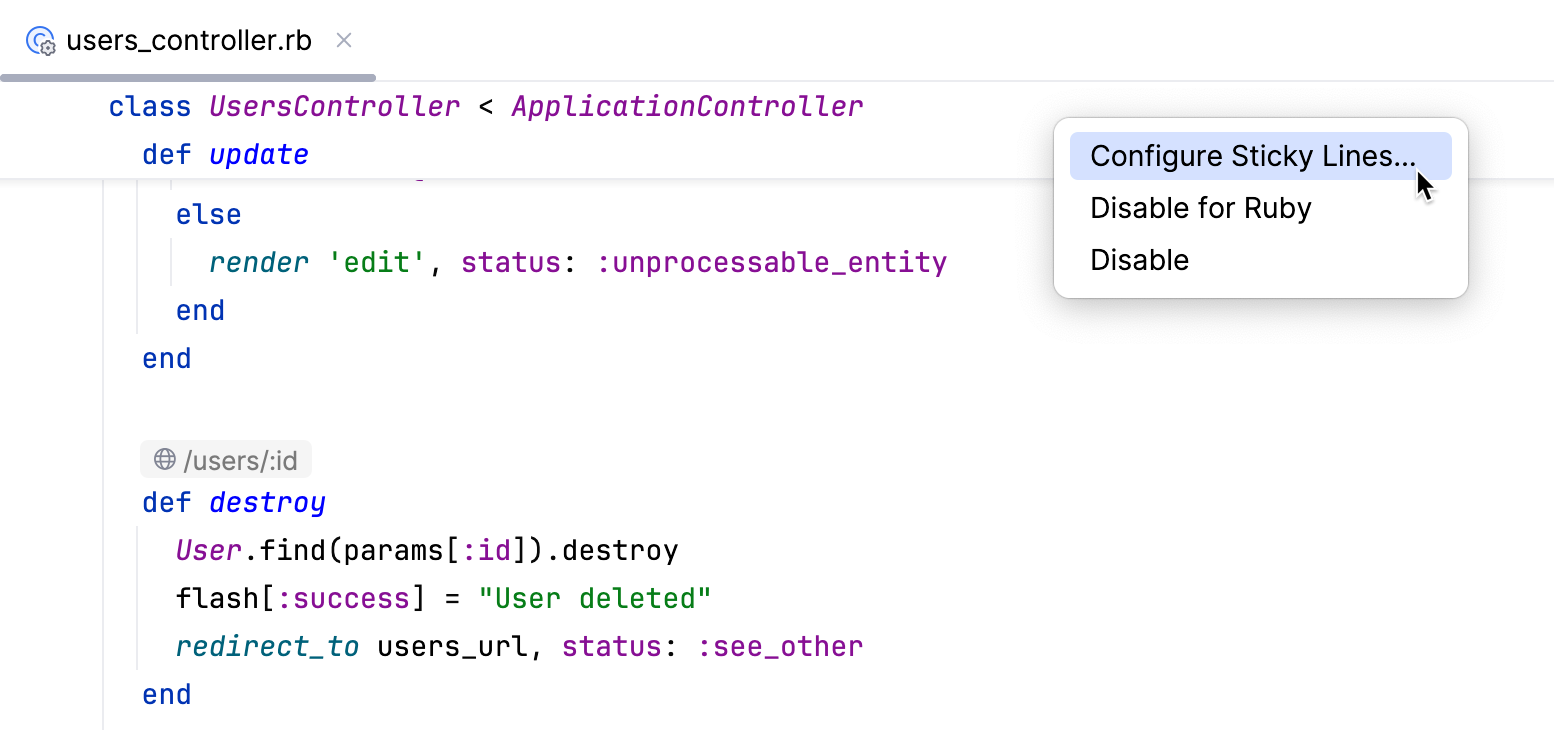Click the render keyword in else branch

tap(259, 263)
